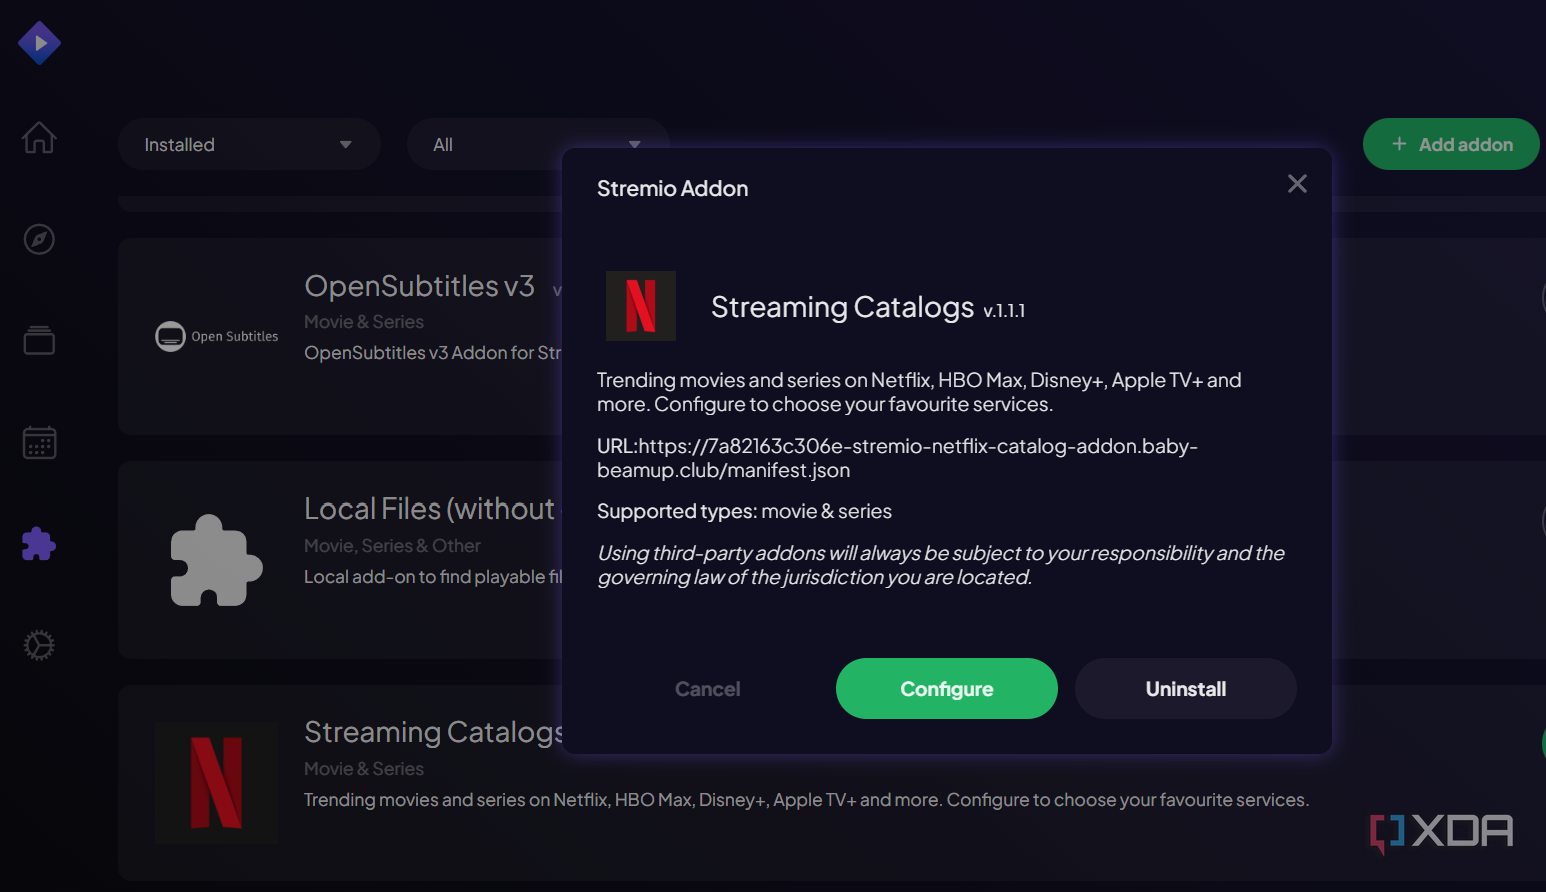Click the addon manifest URL text
The width and height of the screenshot is (1546, 892).
[x=897, y=458]
